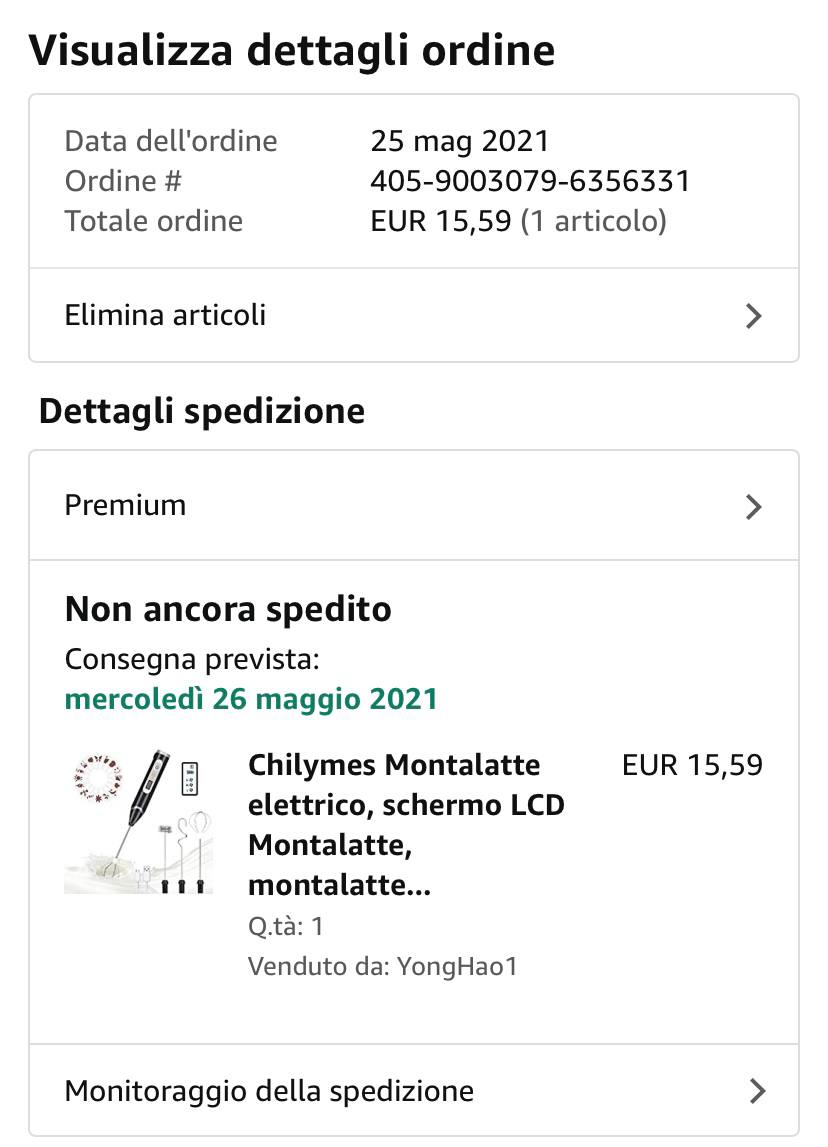Tap the order total EUR 15,59

point(441,221)
